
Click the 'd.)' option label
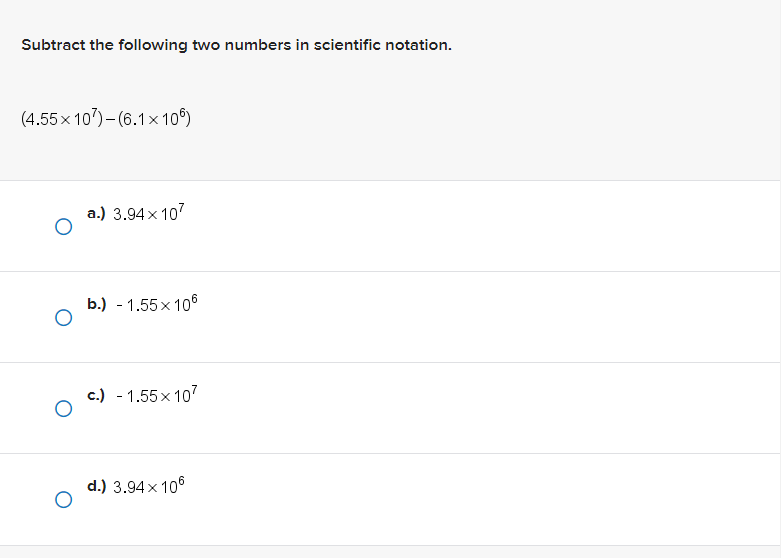pos(97,487)
